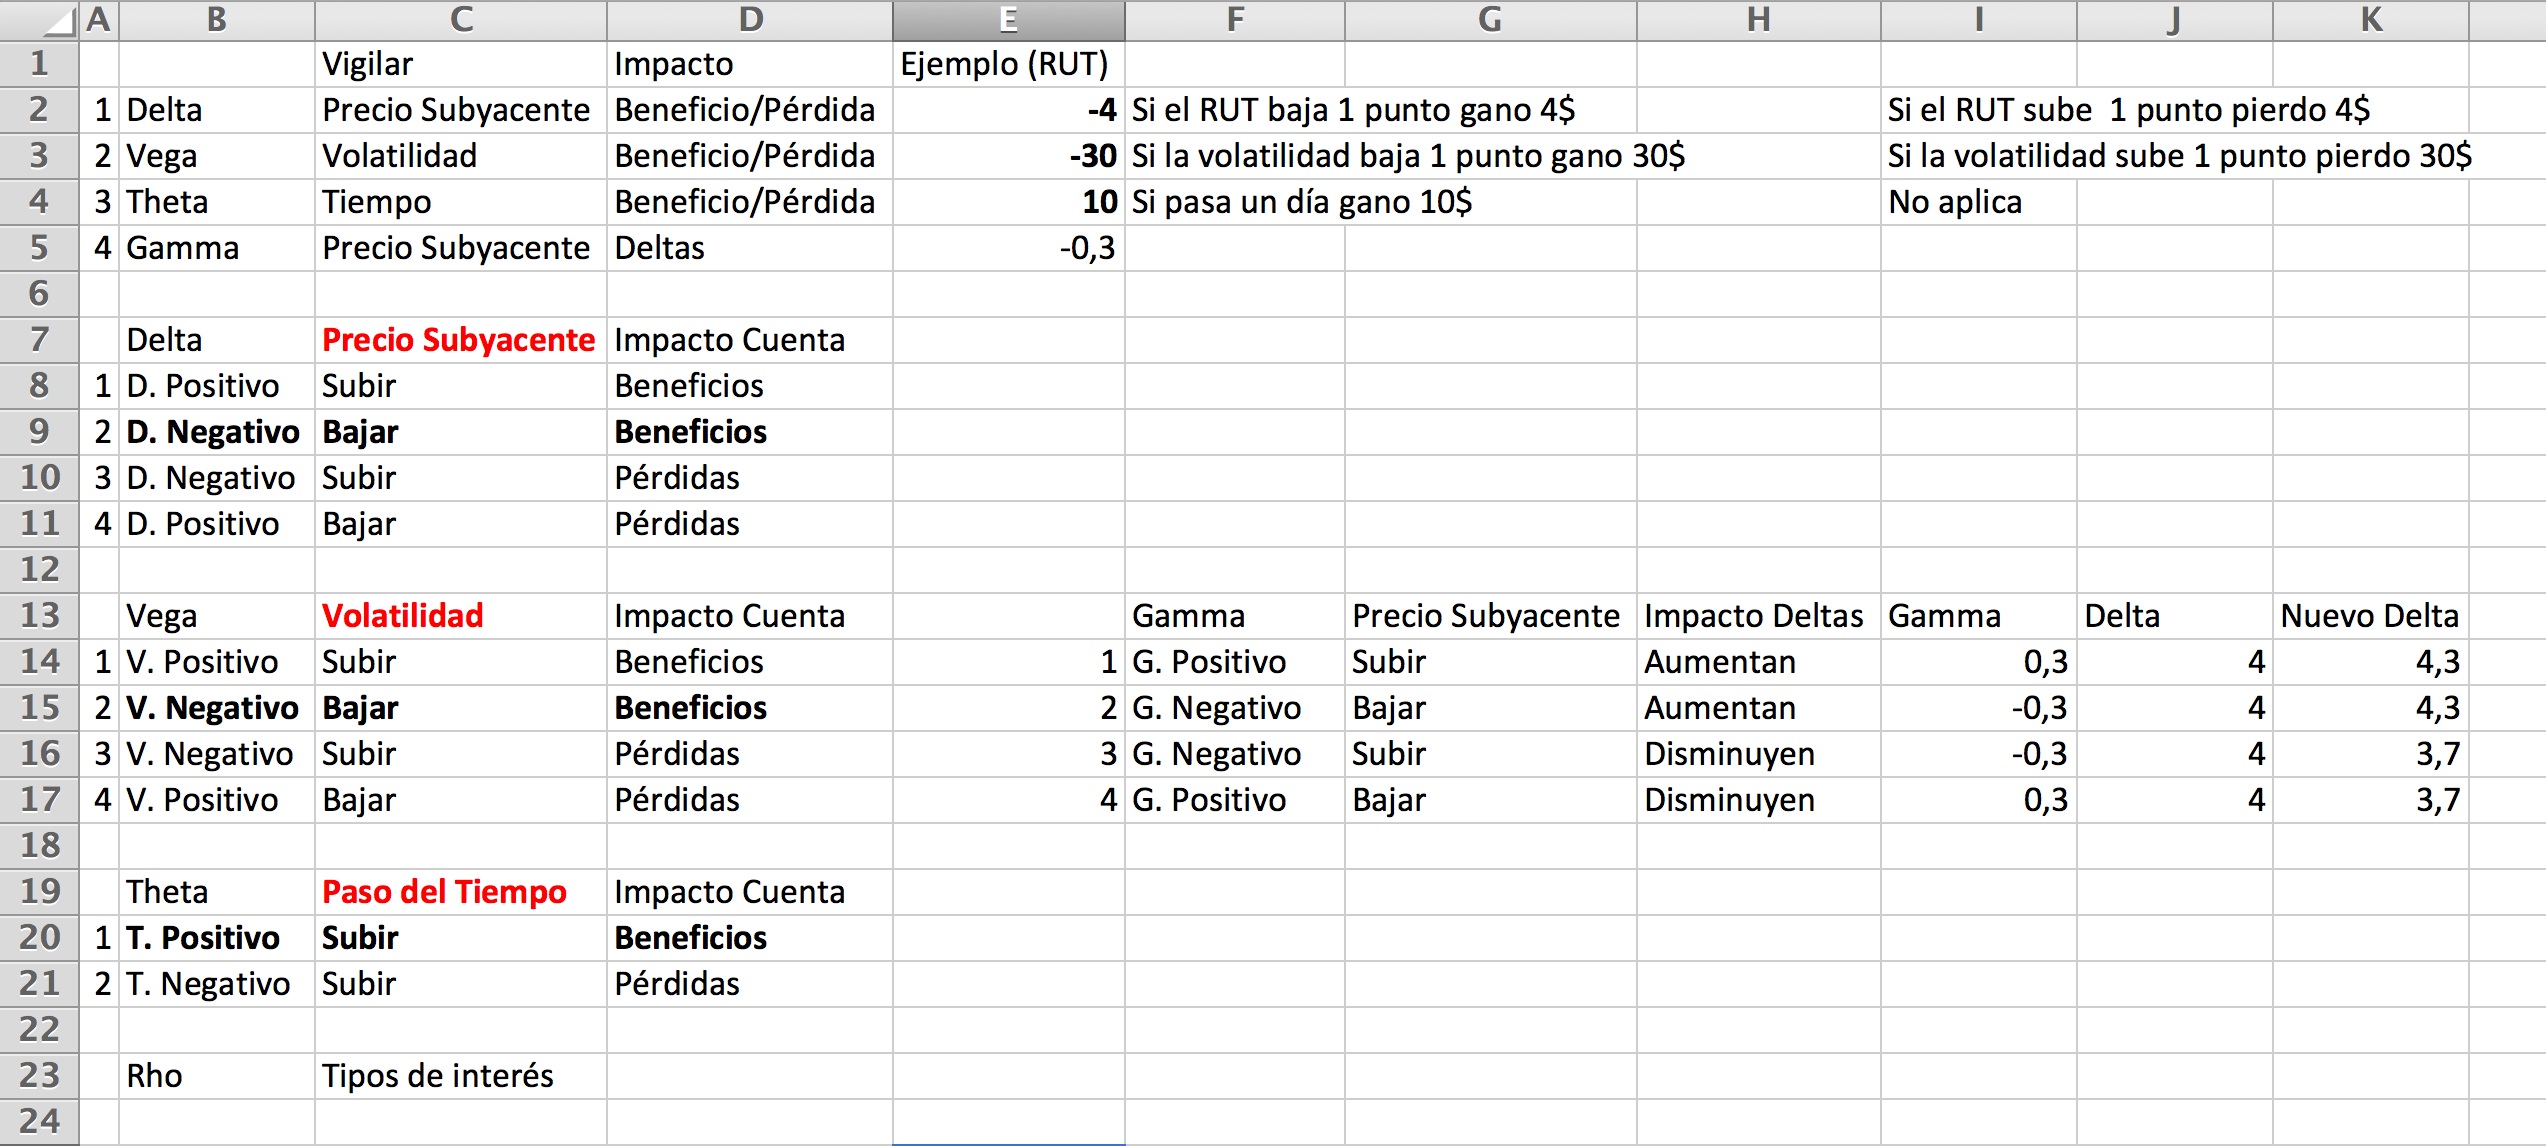Select the 'Si pasa un día gano 10$' cell
2546x1146 pixels.
pyautogui.click(x=1301, y=202)
